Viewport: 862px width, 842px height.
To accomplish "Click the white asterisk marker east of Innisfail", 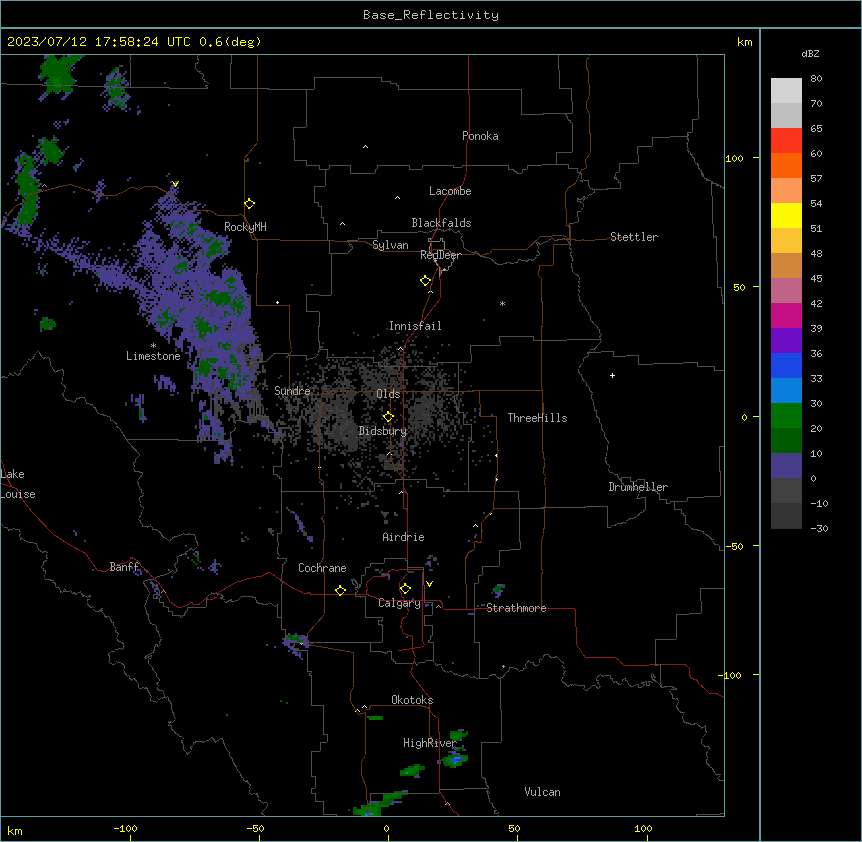I will (x=502, y=303).
